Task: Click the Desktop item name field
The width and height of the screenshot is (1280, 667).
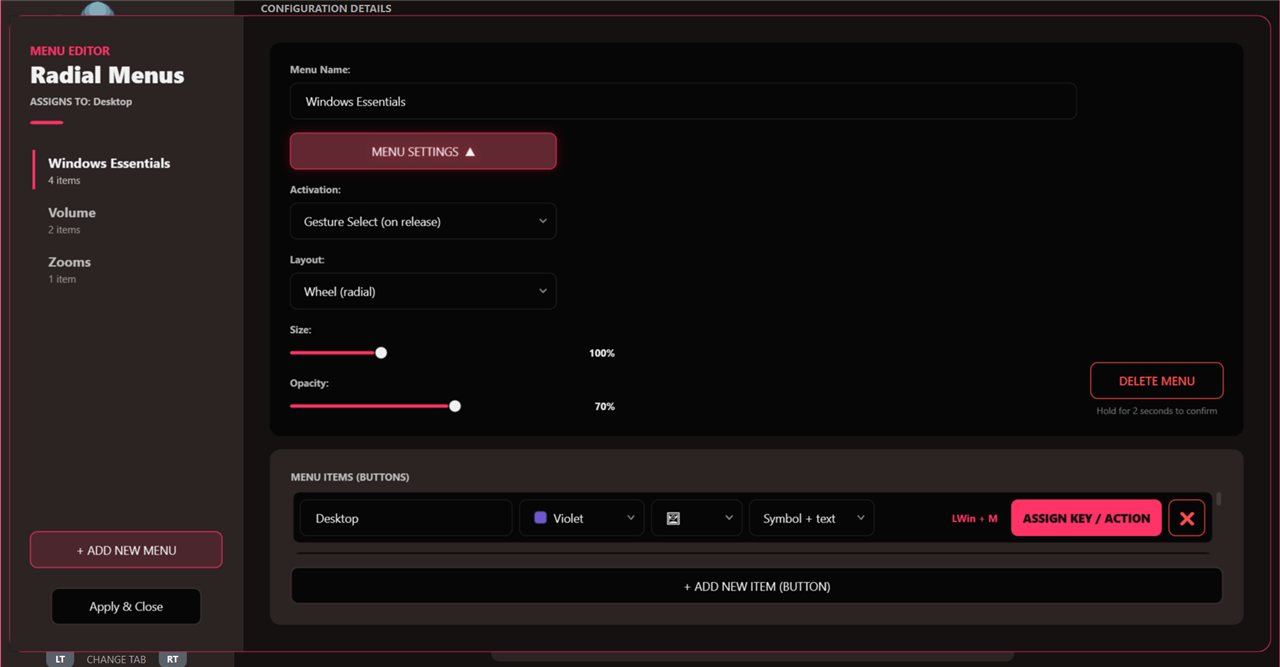Action: [x=406, y=518]
